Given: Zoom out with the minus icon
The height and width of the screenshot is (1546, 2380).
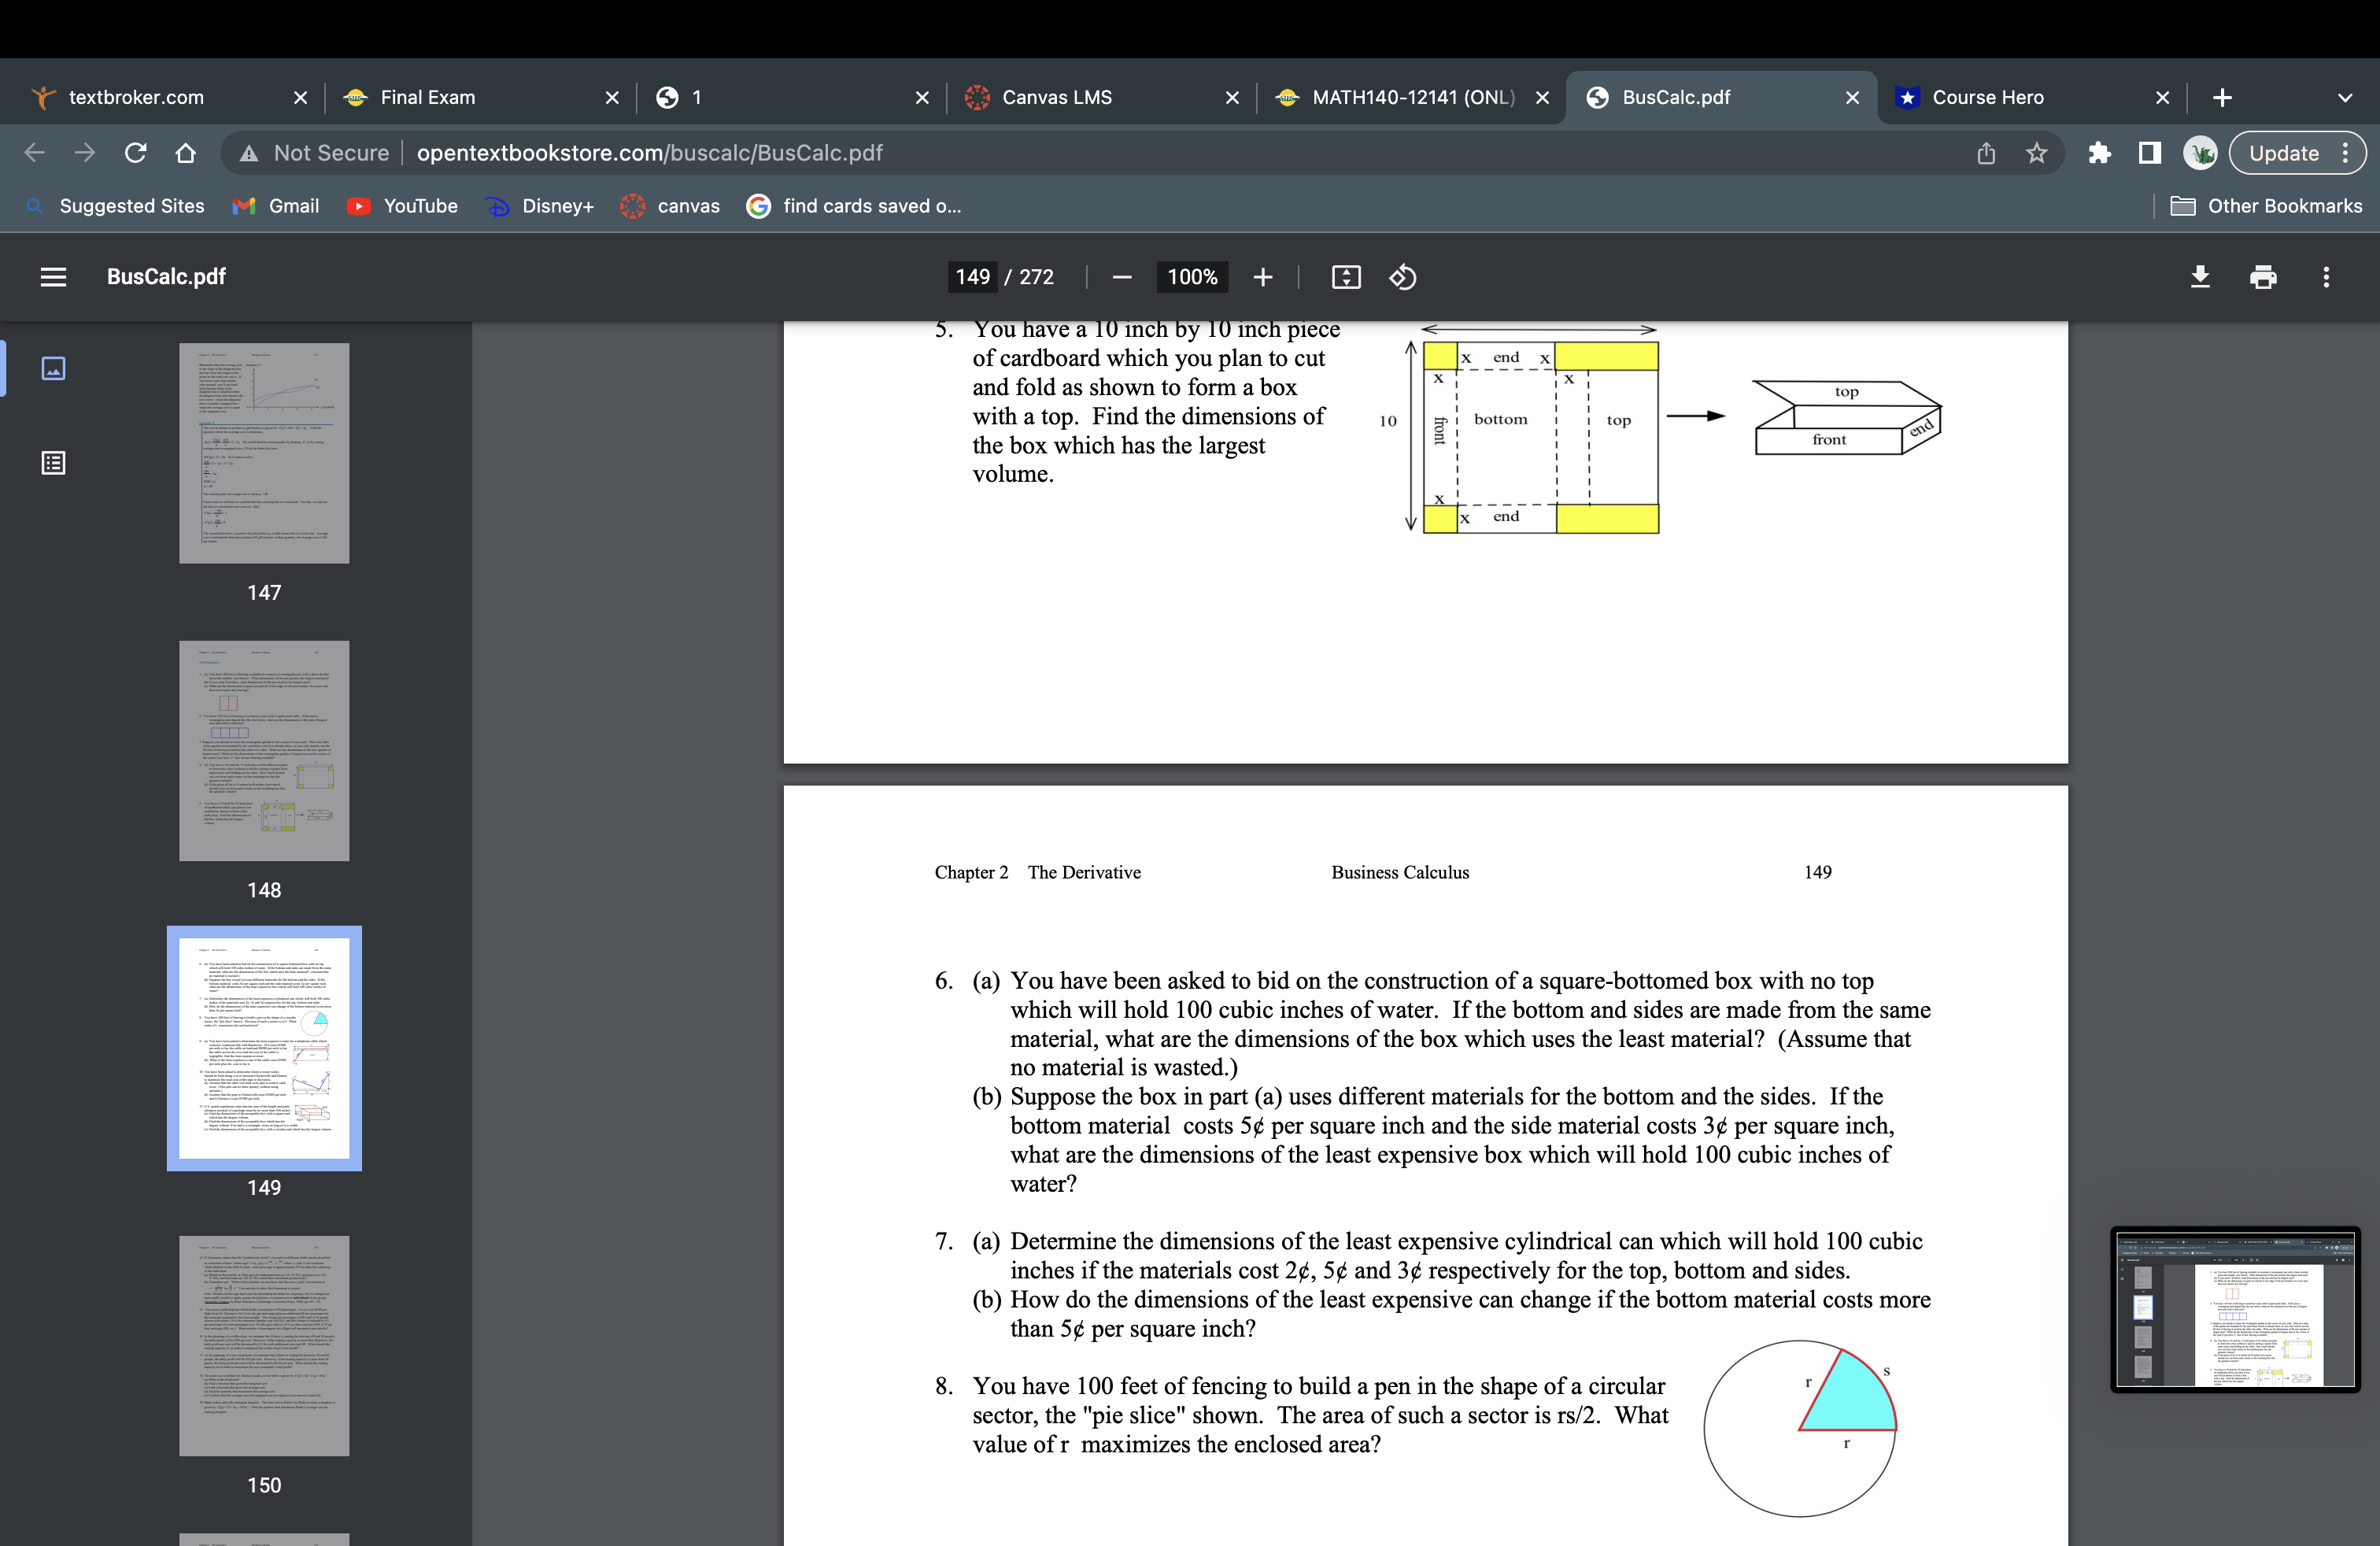Looking at the screenshot, I should click(x=1122, y=277).
